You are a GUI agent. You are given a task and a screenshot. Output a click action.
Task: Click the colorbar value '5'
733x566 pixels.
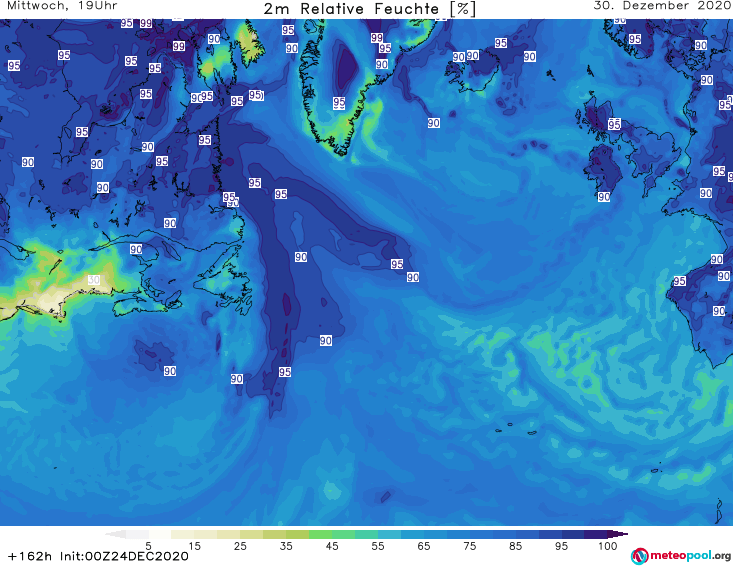point(148,546)
